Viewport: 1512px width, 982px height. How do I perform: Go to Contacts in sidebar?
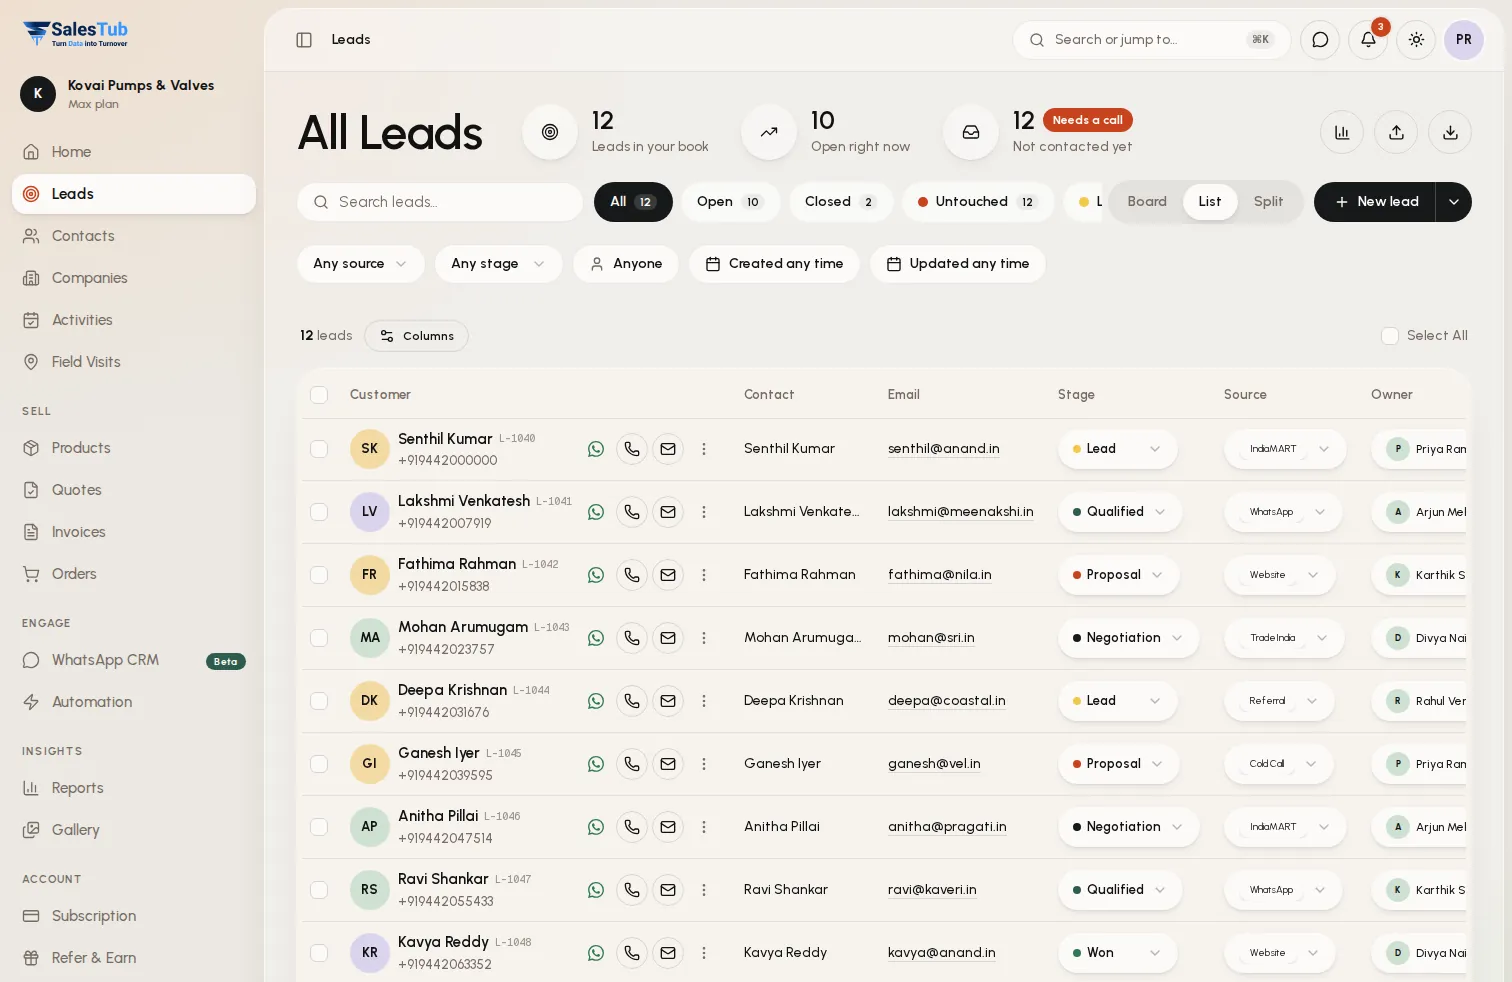click(x=134, y=236)
